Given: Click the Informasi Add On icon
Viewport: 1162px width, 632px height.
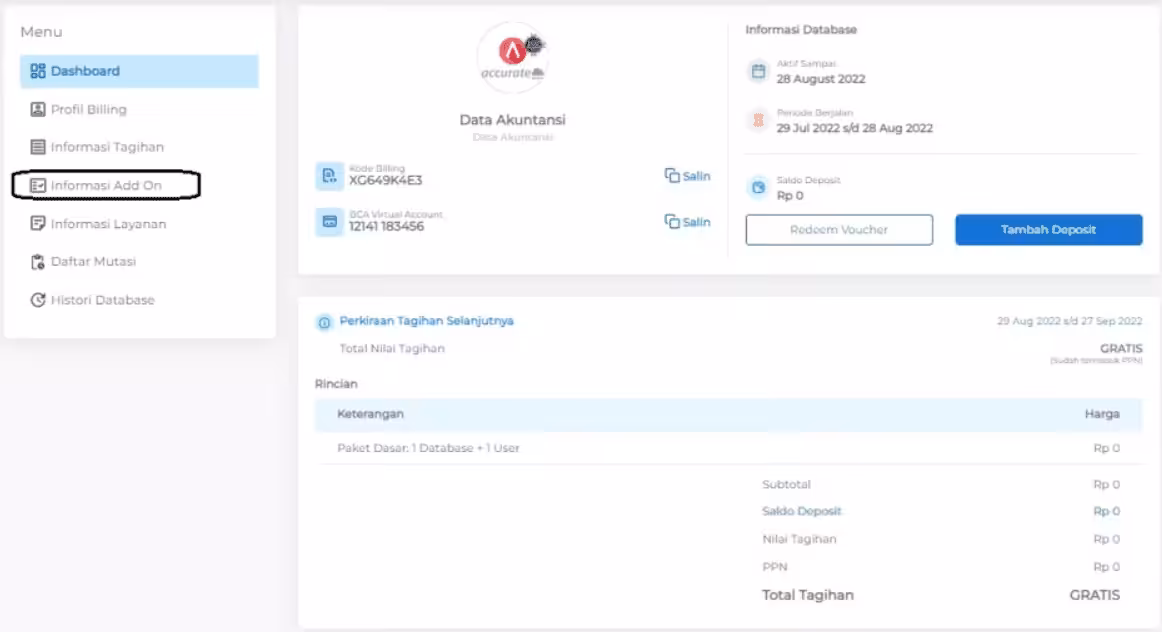Looking at the screenshot, I should click(38, 185).
